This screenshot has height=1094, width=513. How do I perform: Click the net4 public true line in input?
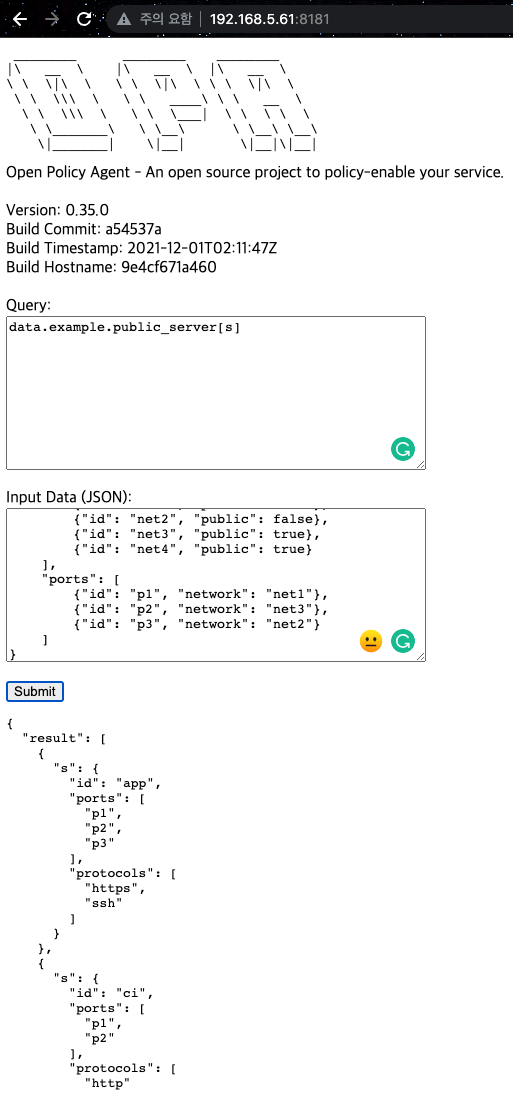tap(193, 549)
